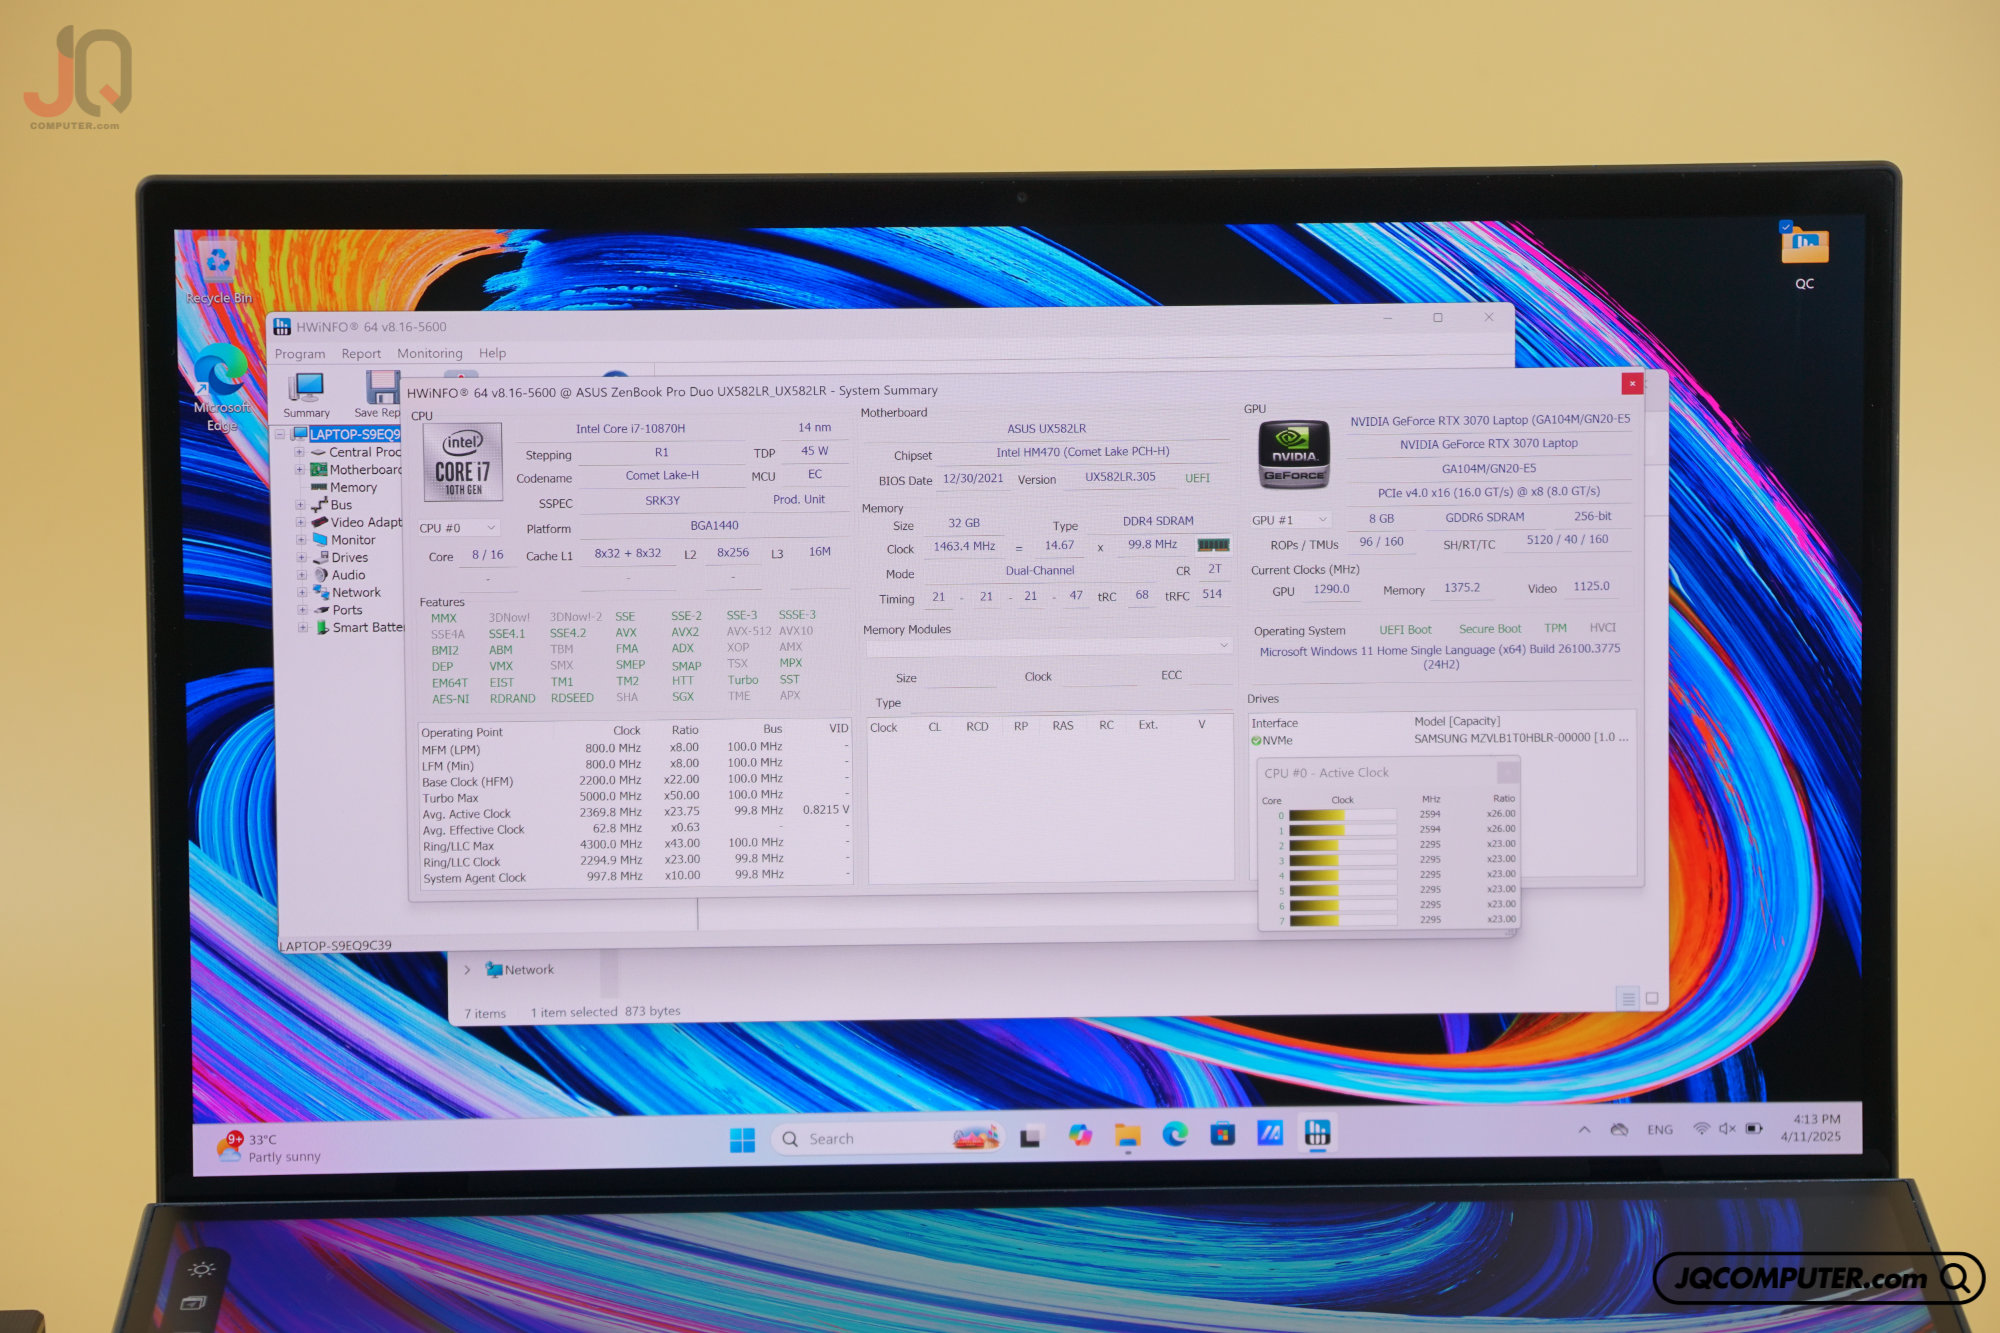Expand the Motherboard tree node

pyautogui.click(x=299, y=470)
